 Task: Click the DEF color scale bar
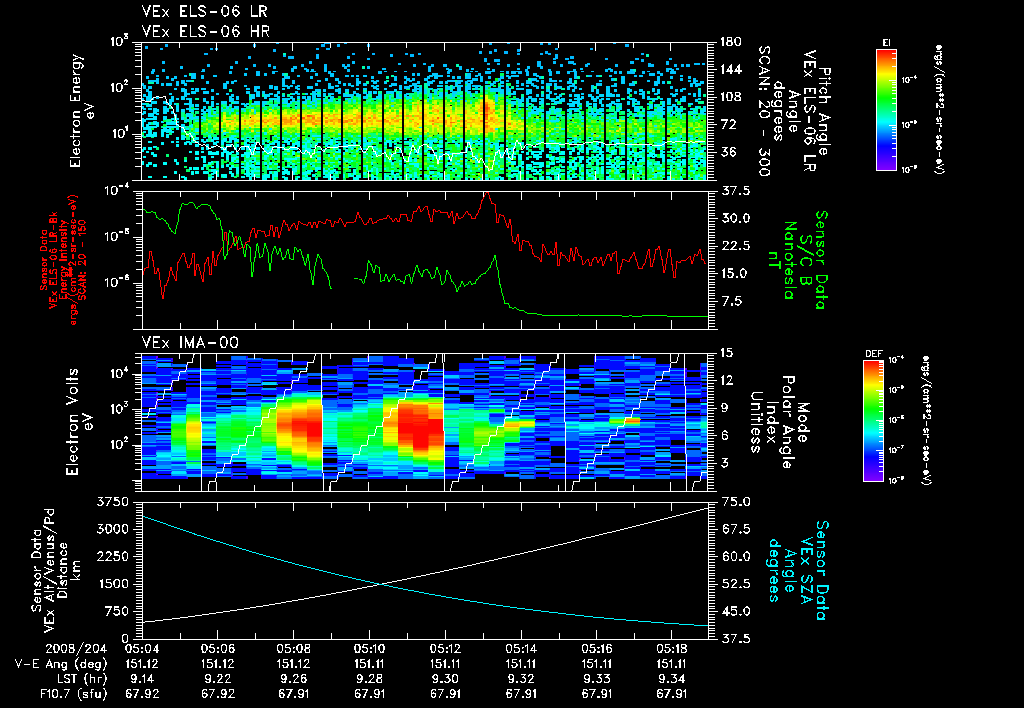pyautogui.click(x=873, y=421)
